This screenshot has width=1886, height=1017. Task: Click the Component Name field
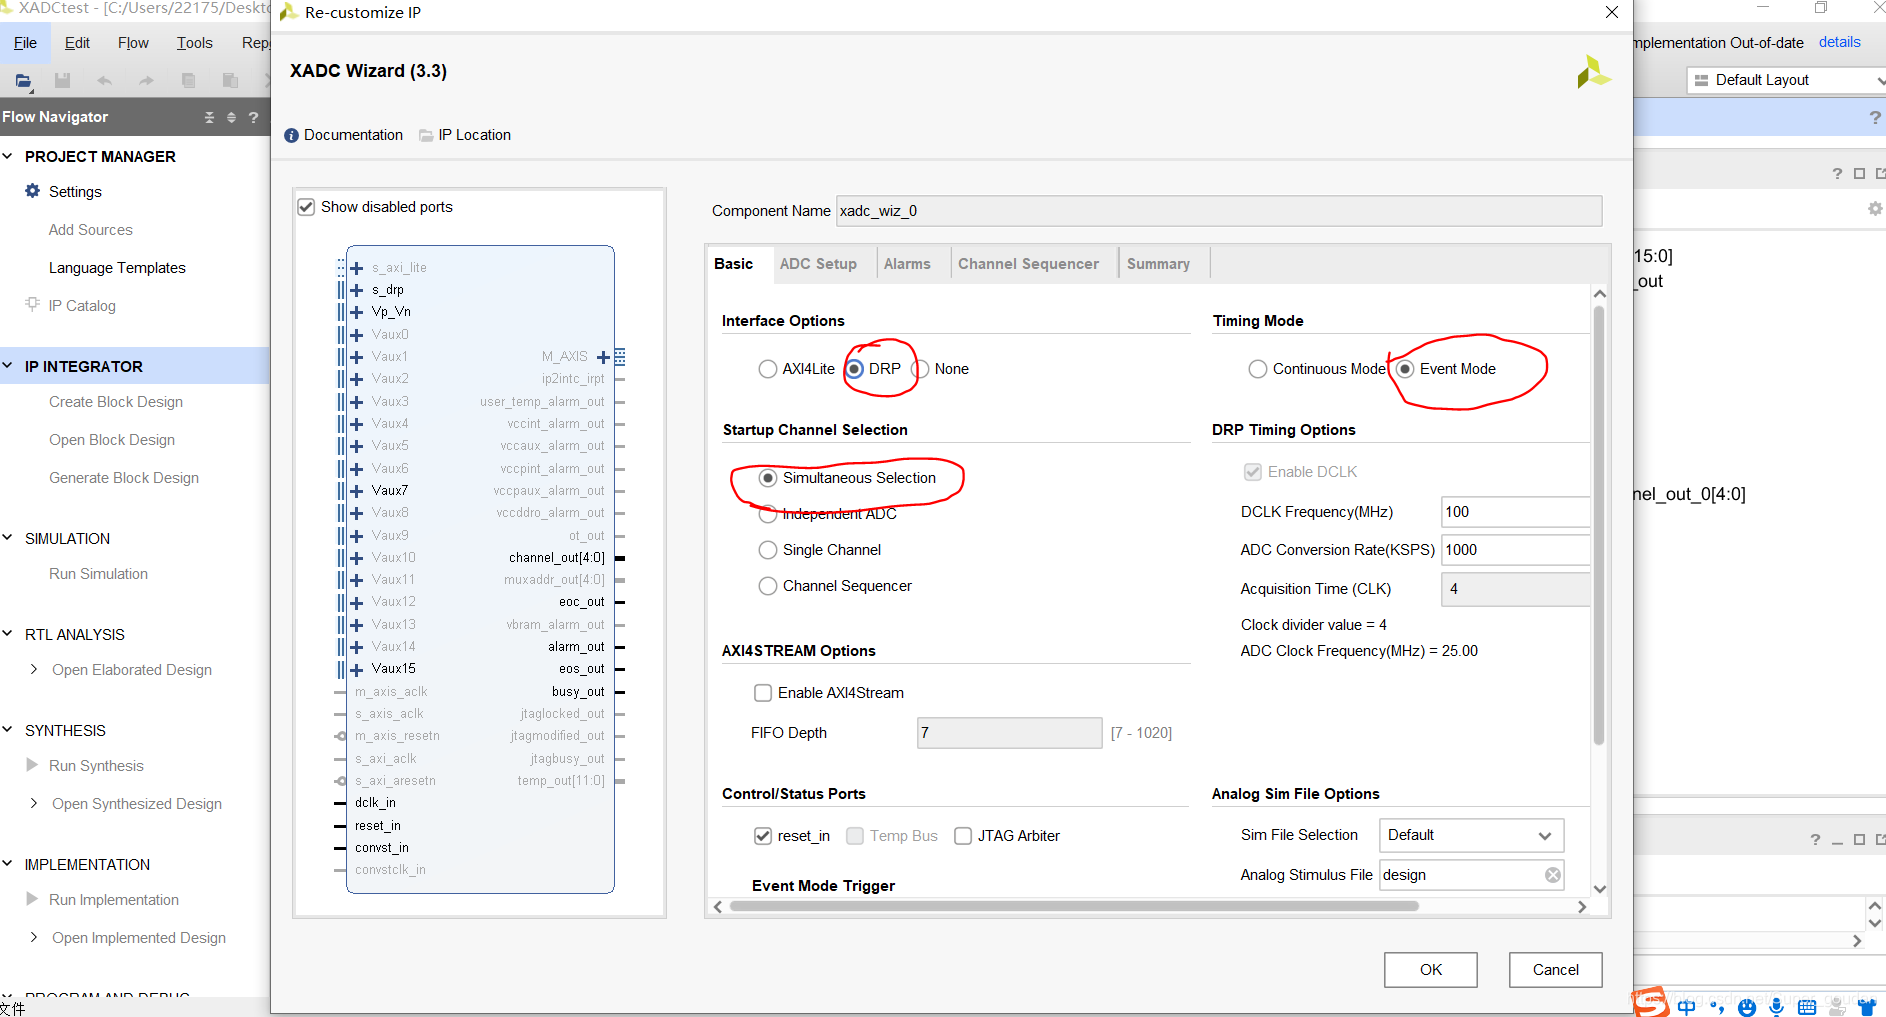click(x=1219, y=211)
